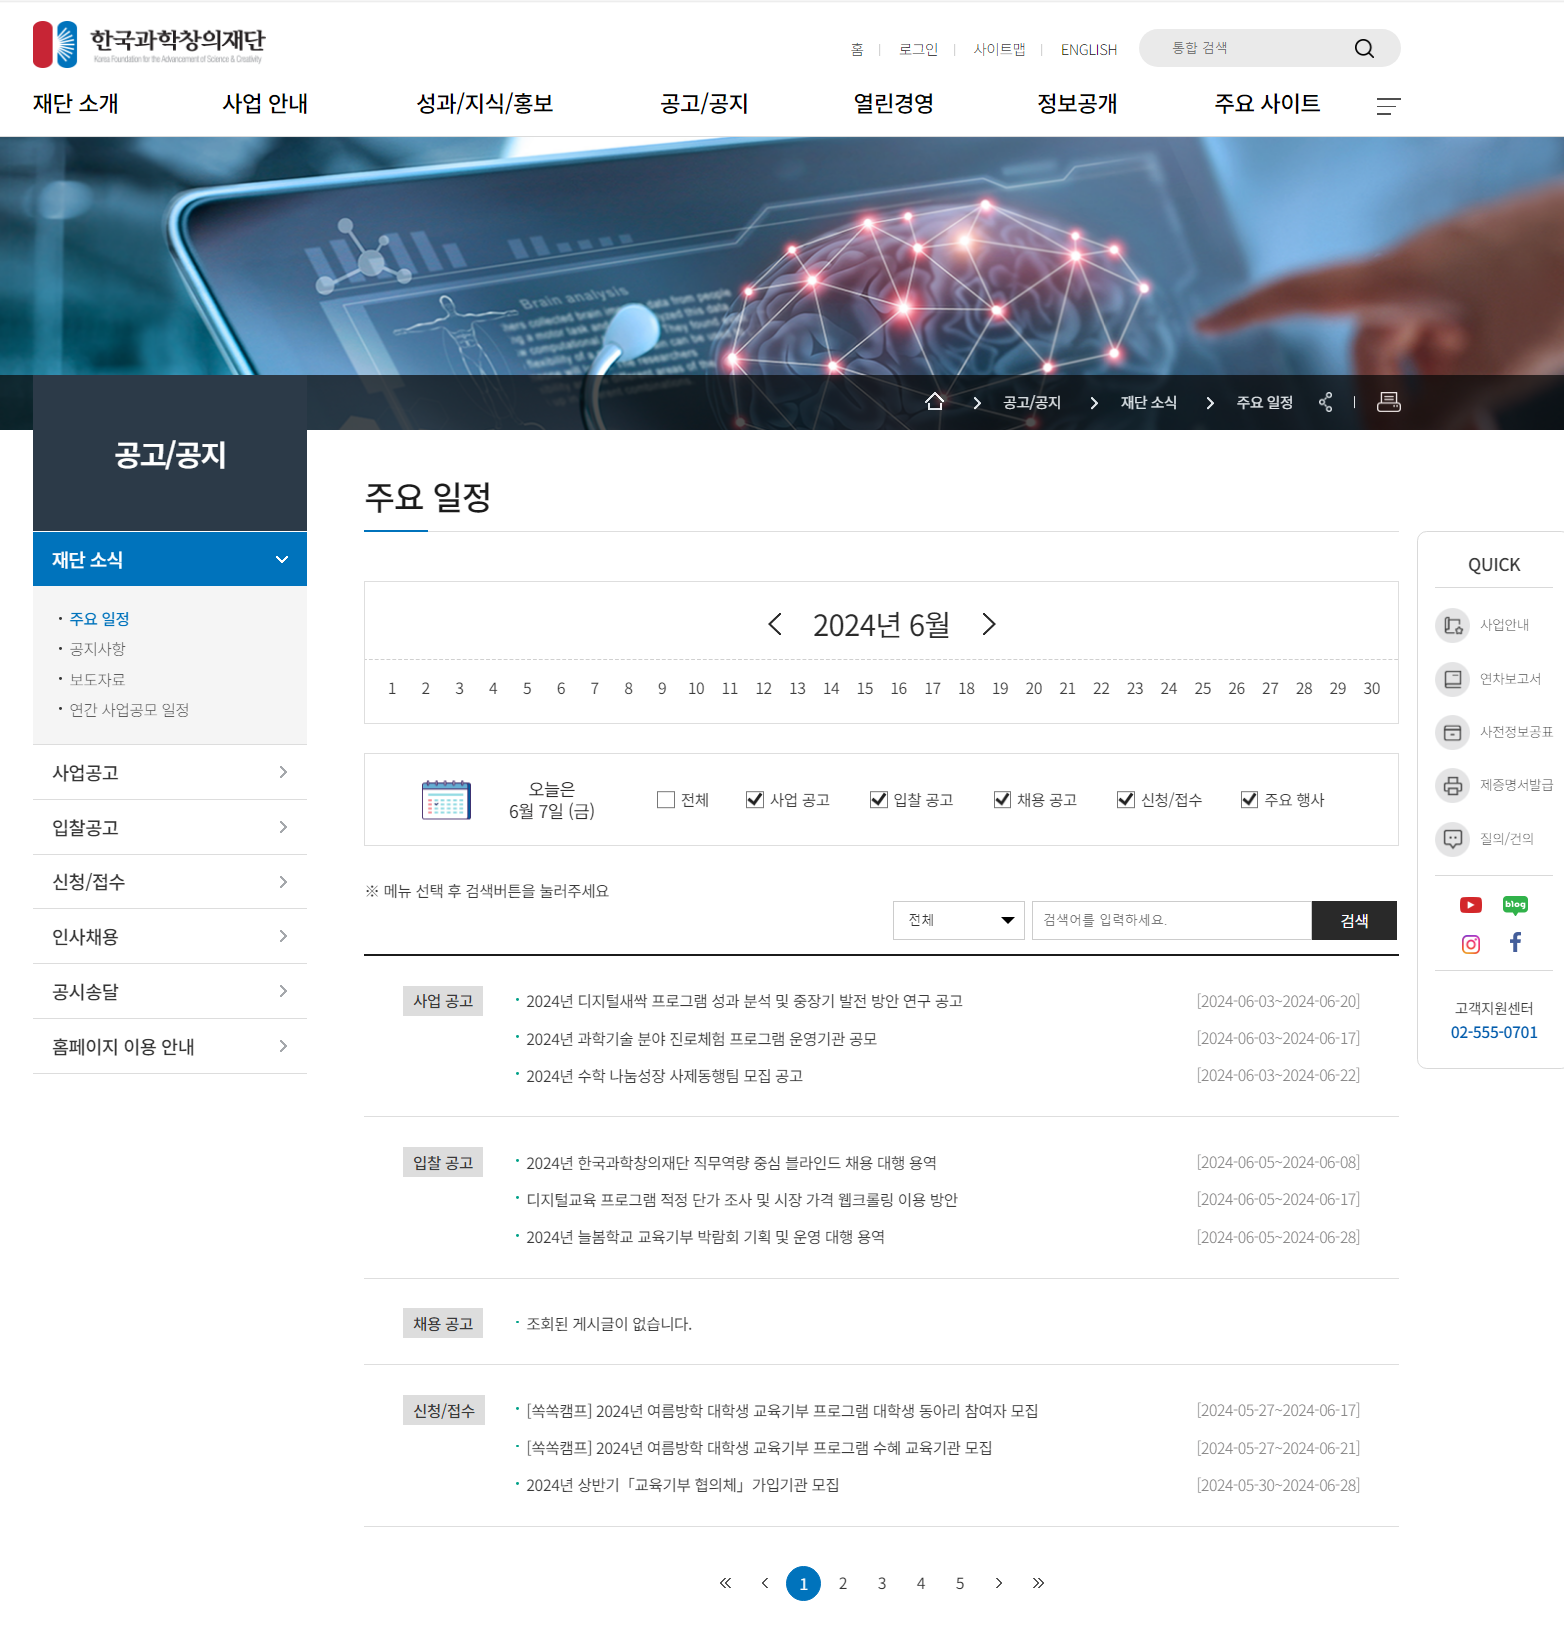This screenshot has height=1645, width=1564.
Task: Open the YouTube channel icon
Action: coord(1471,905)
